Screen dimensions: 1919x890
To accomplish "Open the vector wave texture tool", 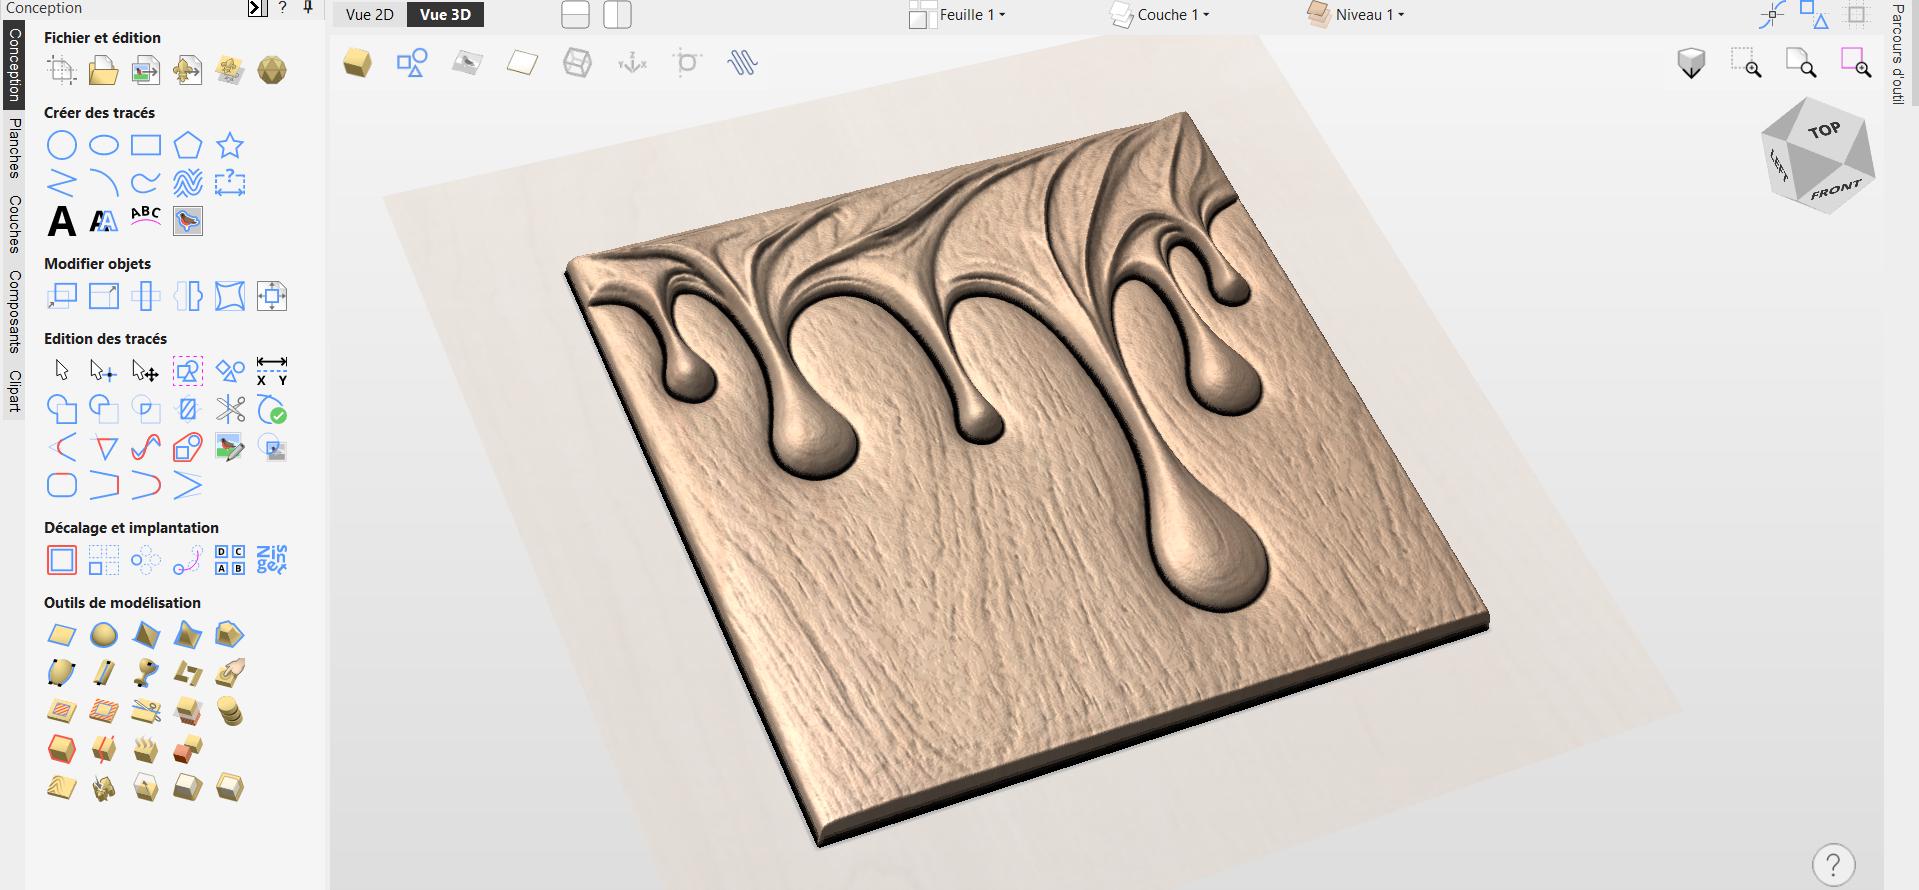I will tap(188, 183).
